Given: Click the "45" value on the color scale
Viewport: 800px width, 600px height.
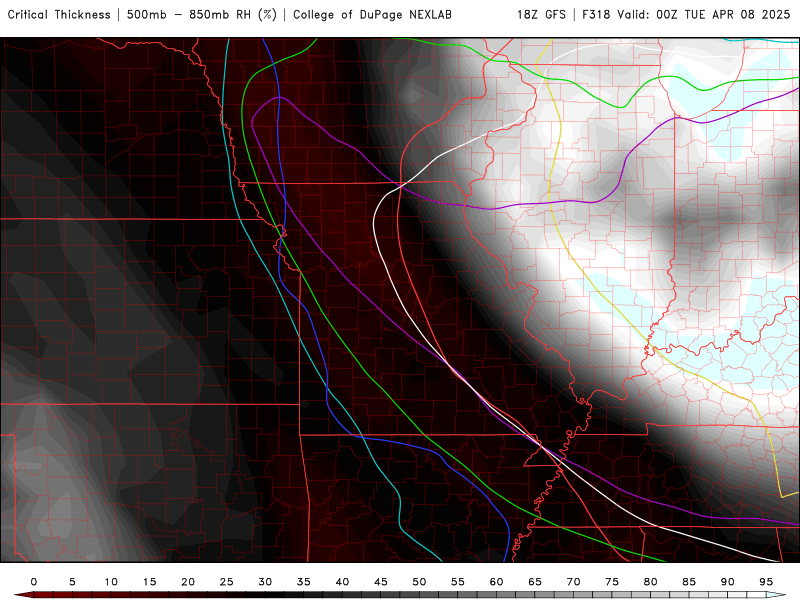Looking at the screenshot, I should pyautogui.click(x=381, y=582).
